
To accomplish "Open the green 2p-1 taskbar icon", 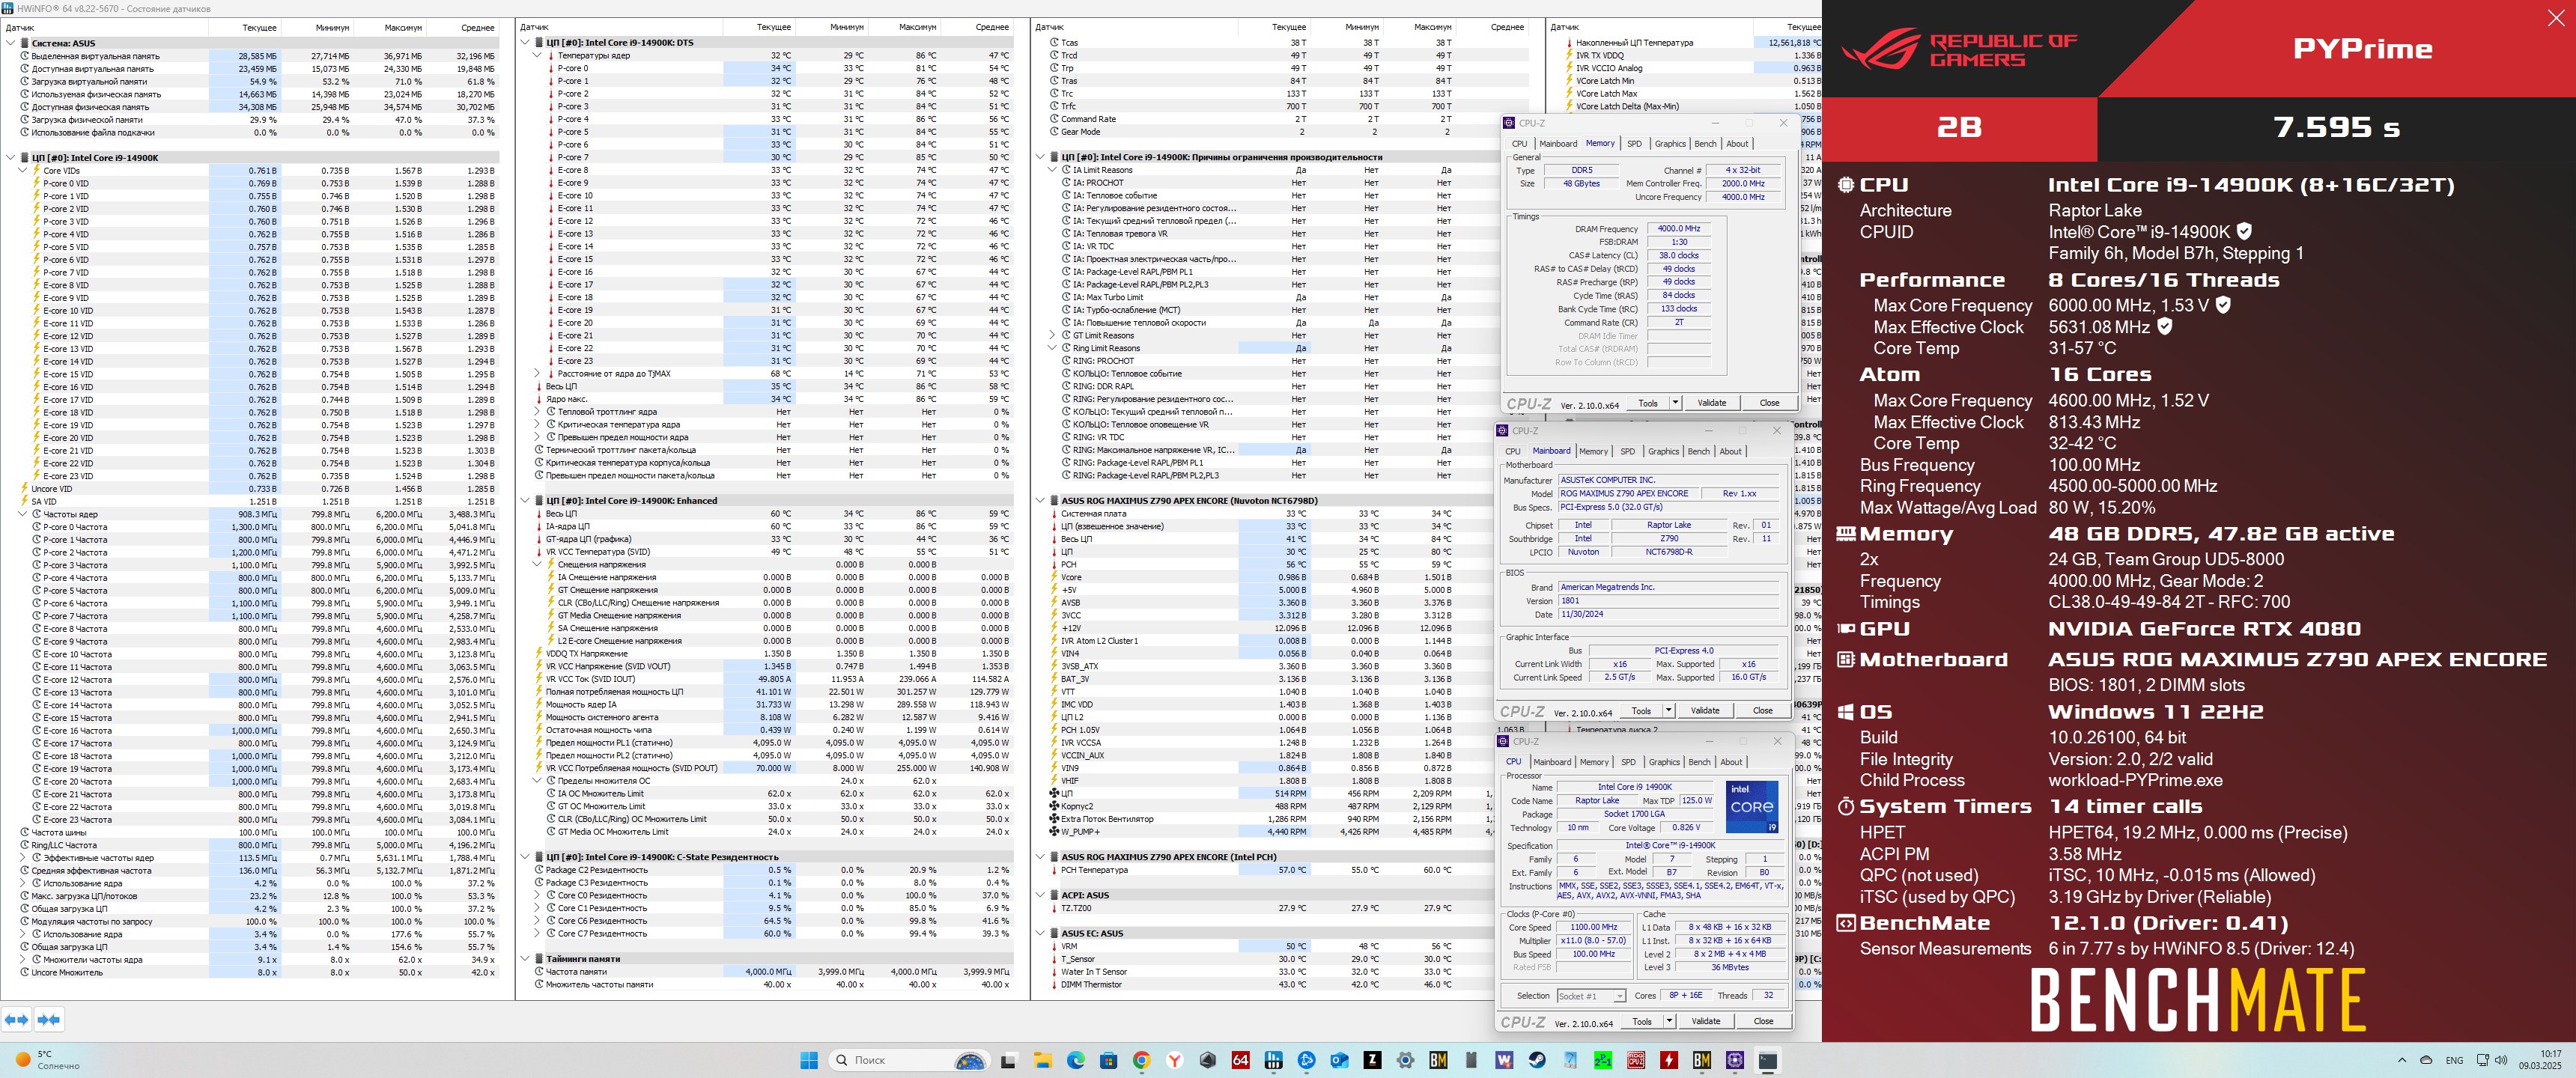I will 1602,1060.
